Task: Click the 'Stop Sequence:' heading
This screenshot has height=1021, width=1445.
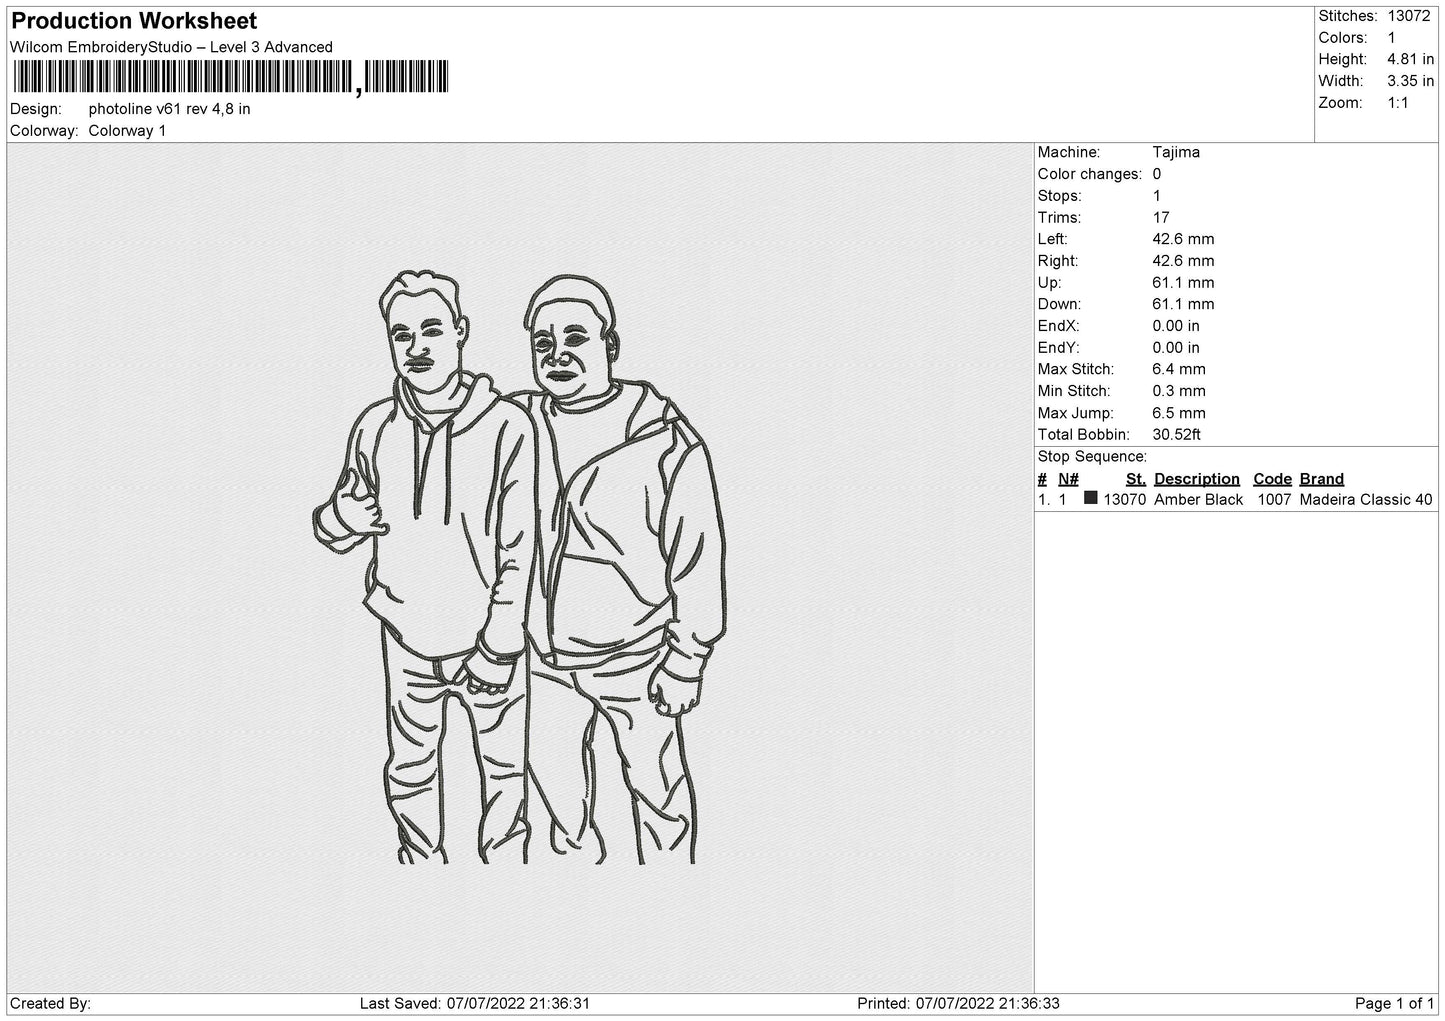Action: pos(1092,457)
